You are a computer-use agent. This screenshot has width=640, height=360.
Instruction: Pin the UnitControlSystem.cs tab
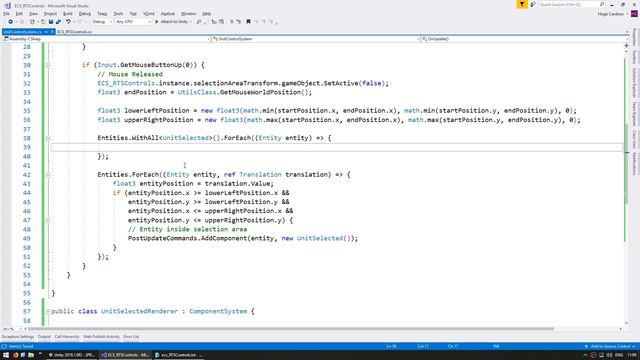pos(46,32)
